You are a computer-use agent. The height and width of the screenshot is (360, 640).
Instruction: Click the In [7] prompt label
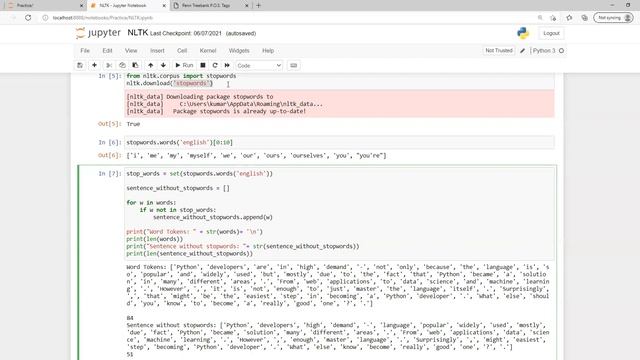109,173
